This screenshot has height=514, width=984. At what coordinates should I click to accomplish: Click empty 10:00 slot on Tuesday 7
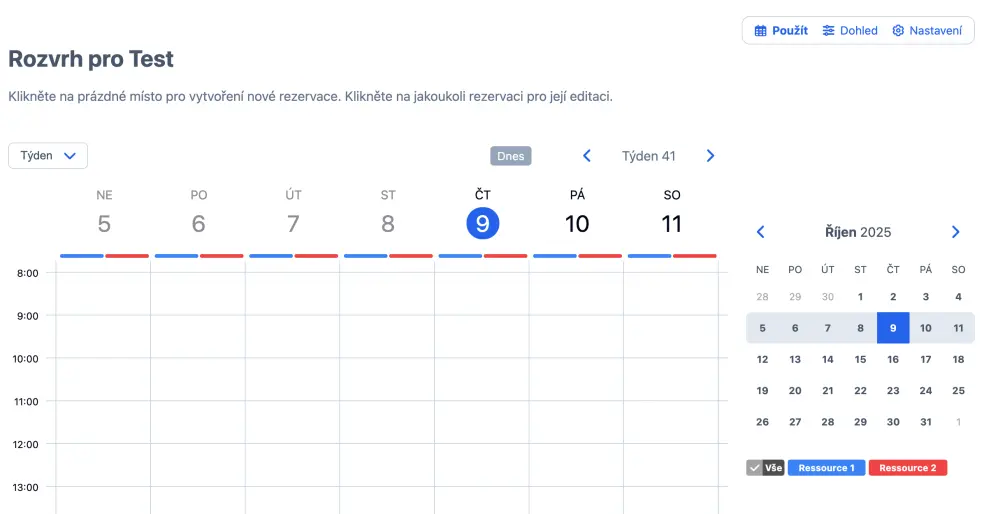pos(292,379)
